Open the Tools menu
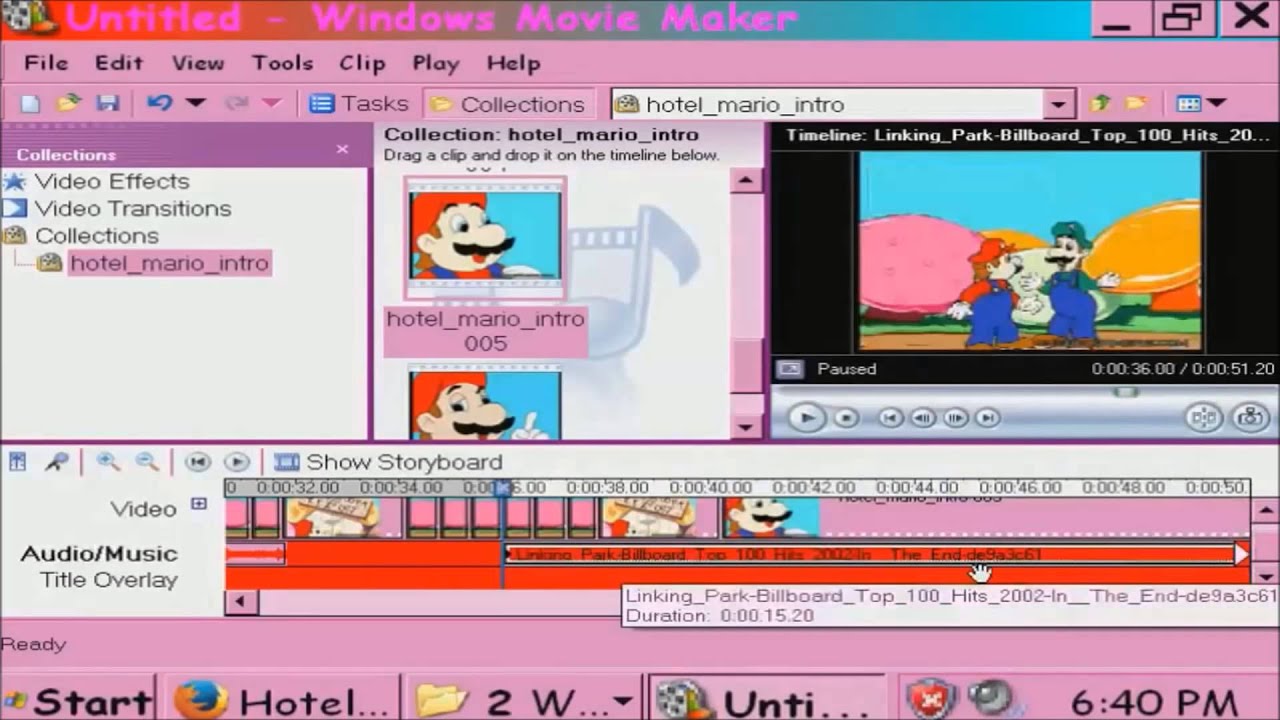Image resolution: width=1280 pixels, height=720 pixels. pyautogui.click(x=283, y=63)
